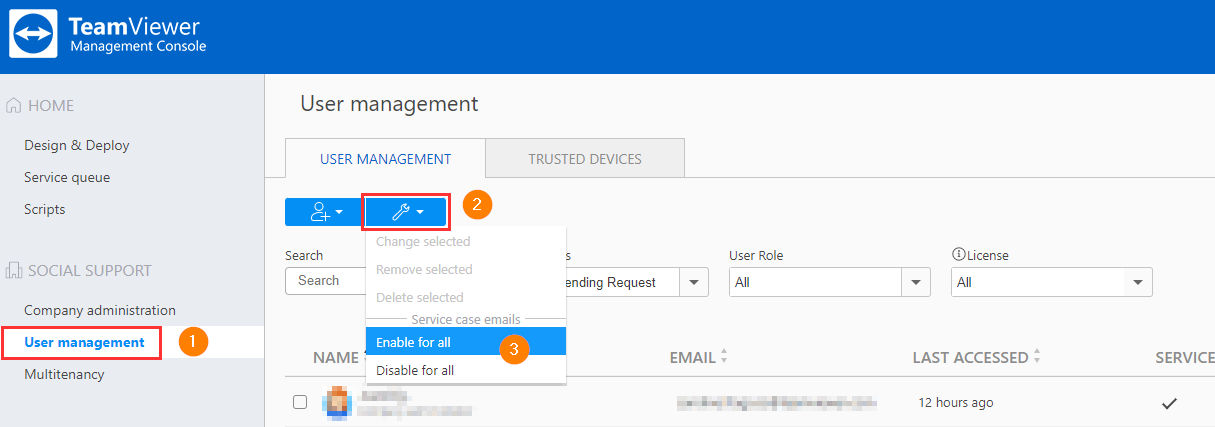
Task: Open Company administration in sidebar
Action: click(100, 310)
